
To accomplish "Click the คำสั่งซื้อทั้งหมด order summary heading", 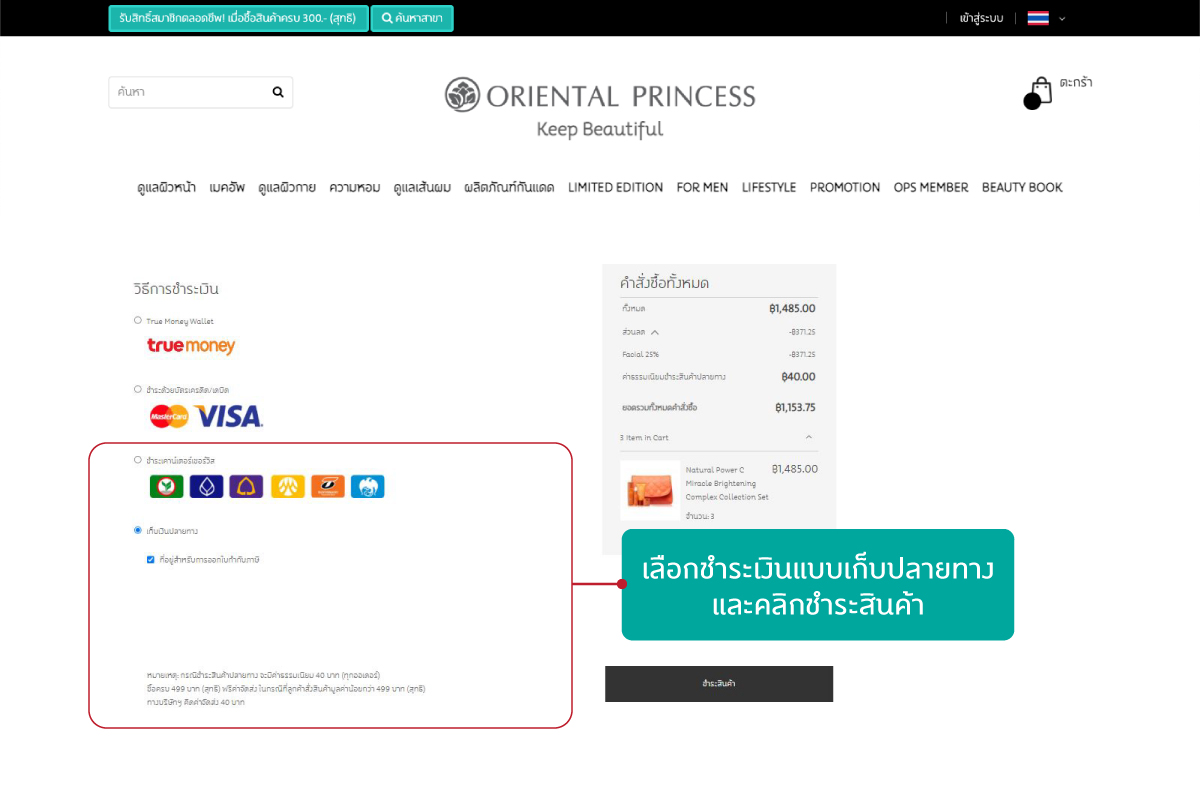I will pos(664,283).
